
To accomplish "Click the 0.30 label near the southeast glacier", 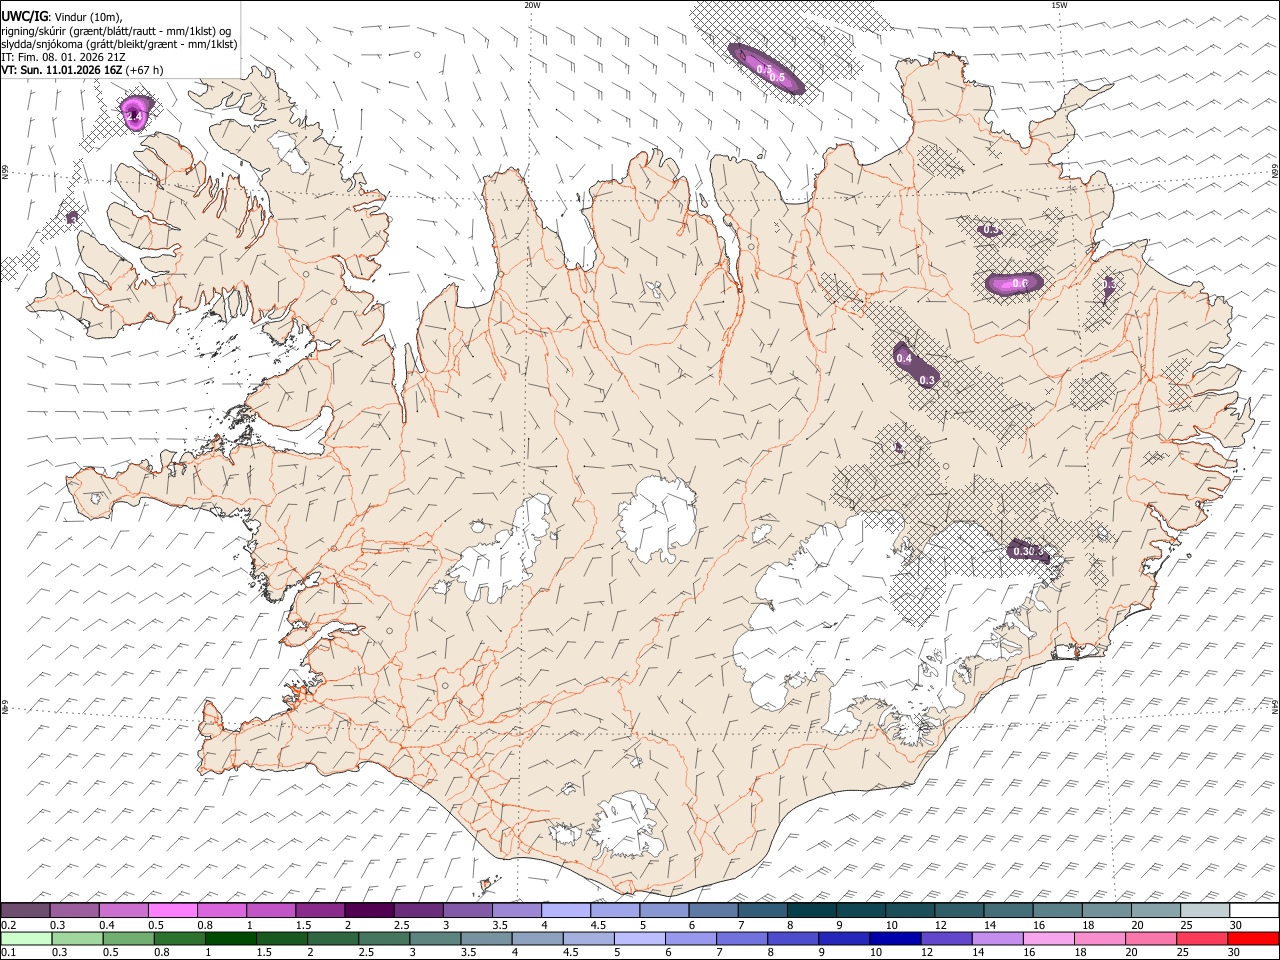I will pos(1024,551).
